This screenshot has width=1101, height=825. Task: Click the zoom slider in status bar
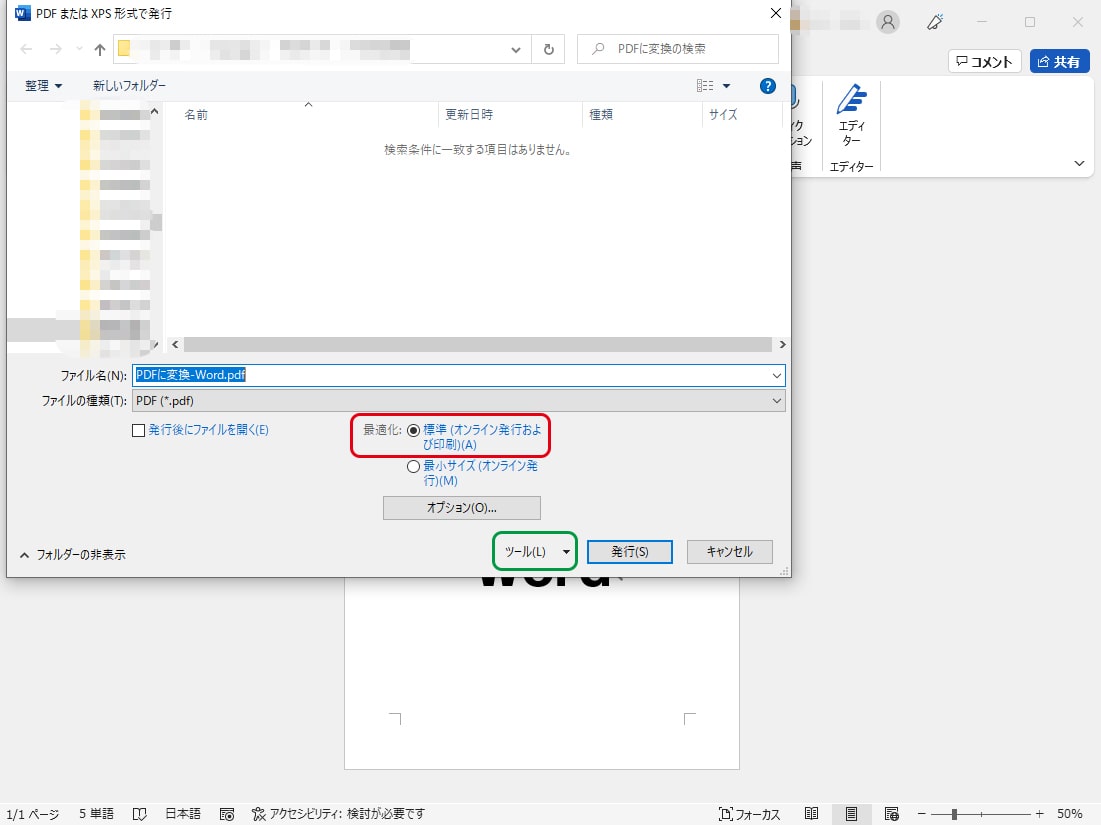pyautogui.click(x=956, y=814)
